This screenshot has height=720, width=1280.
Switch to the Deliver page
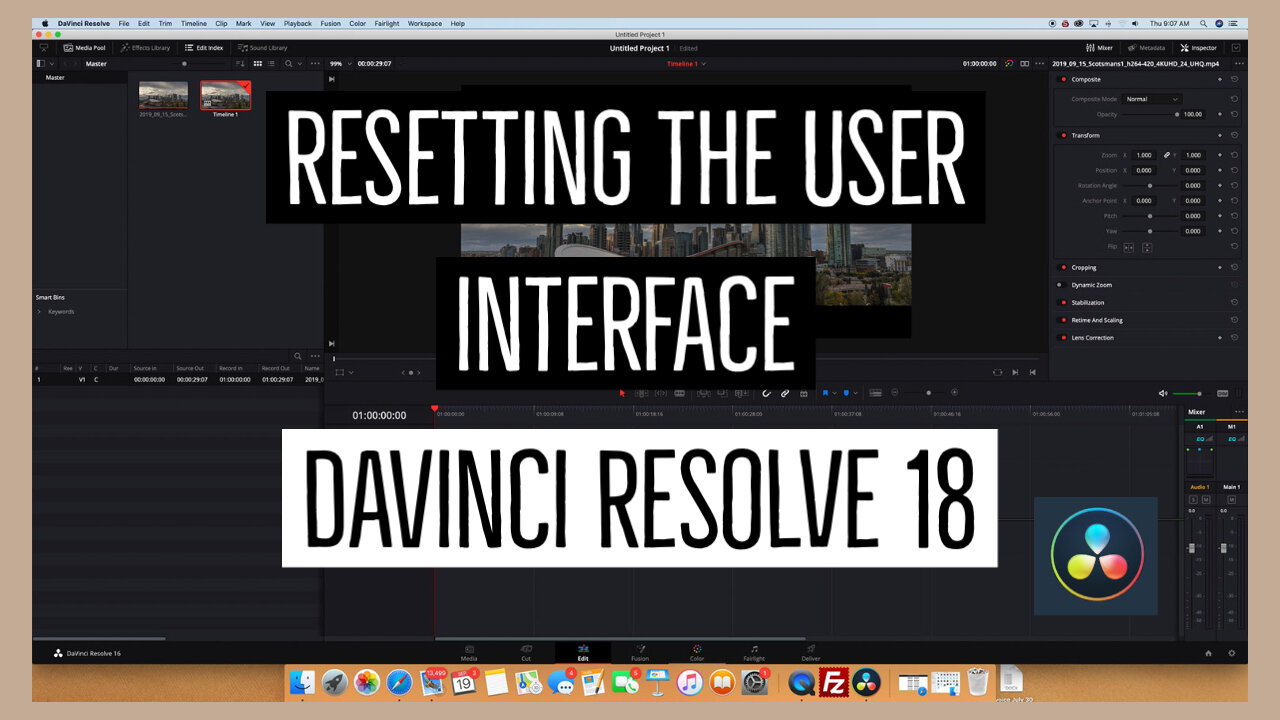[811, 653]
